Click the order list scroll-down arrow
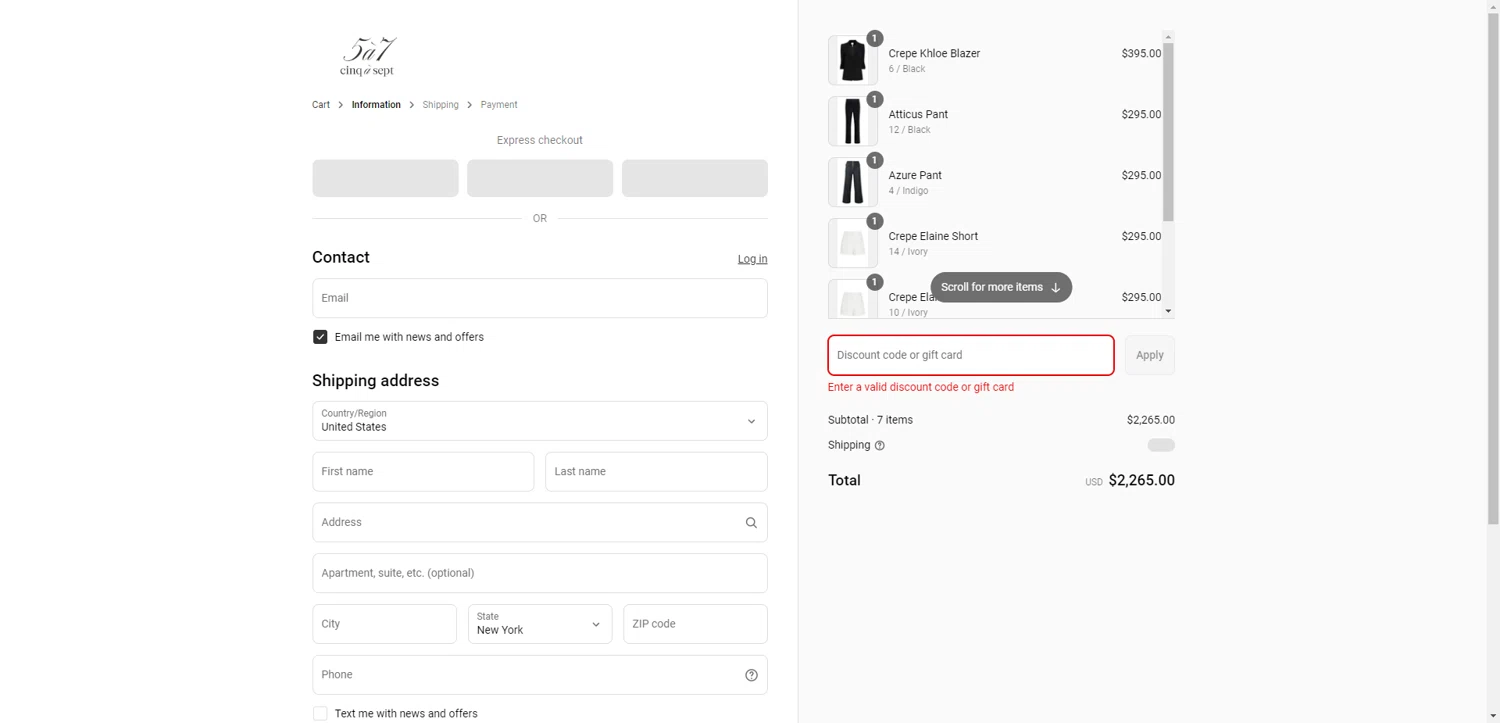Viewport: 1500px width, 723px height. [x=1168, y=312]
